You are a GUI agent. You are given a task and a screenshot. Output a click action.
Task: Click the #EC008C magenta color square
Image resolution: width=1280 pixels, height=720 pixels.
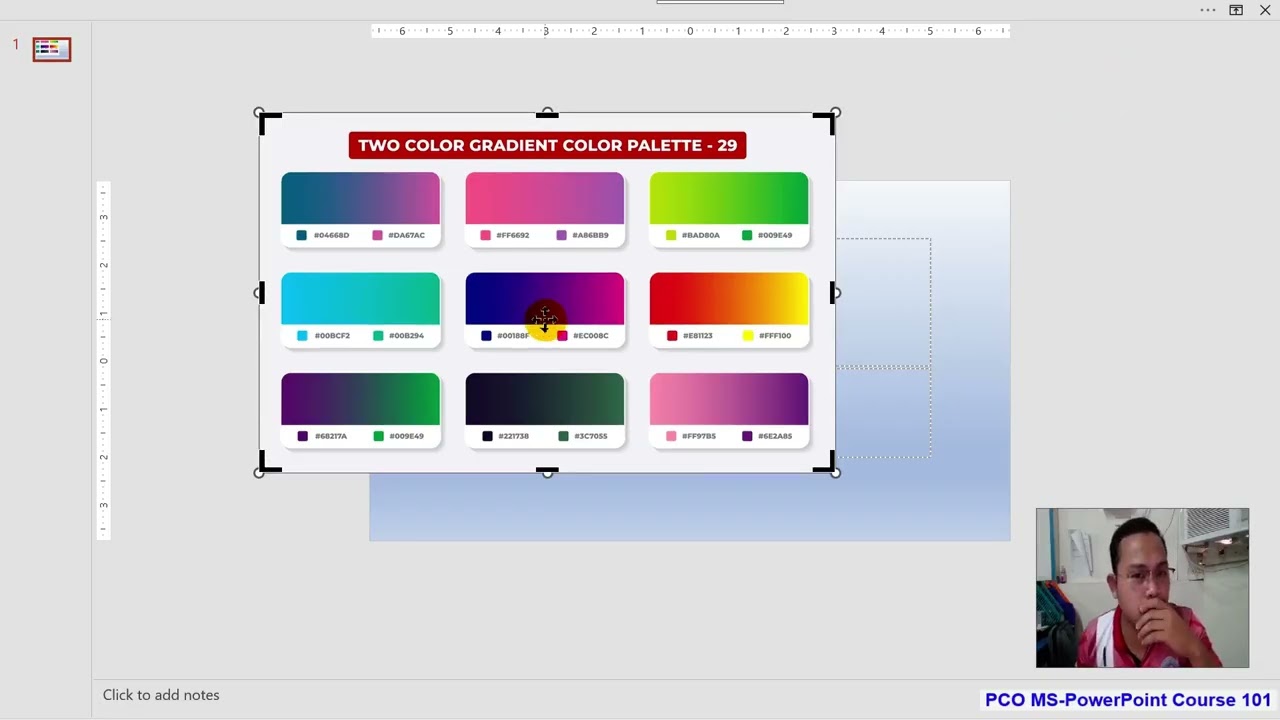click(562, 336)
